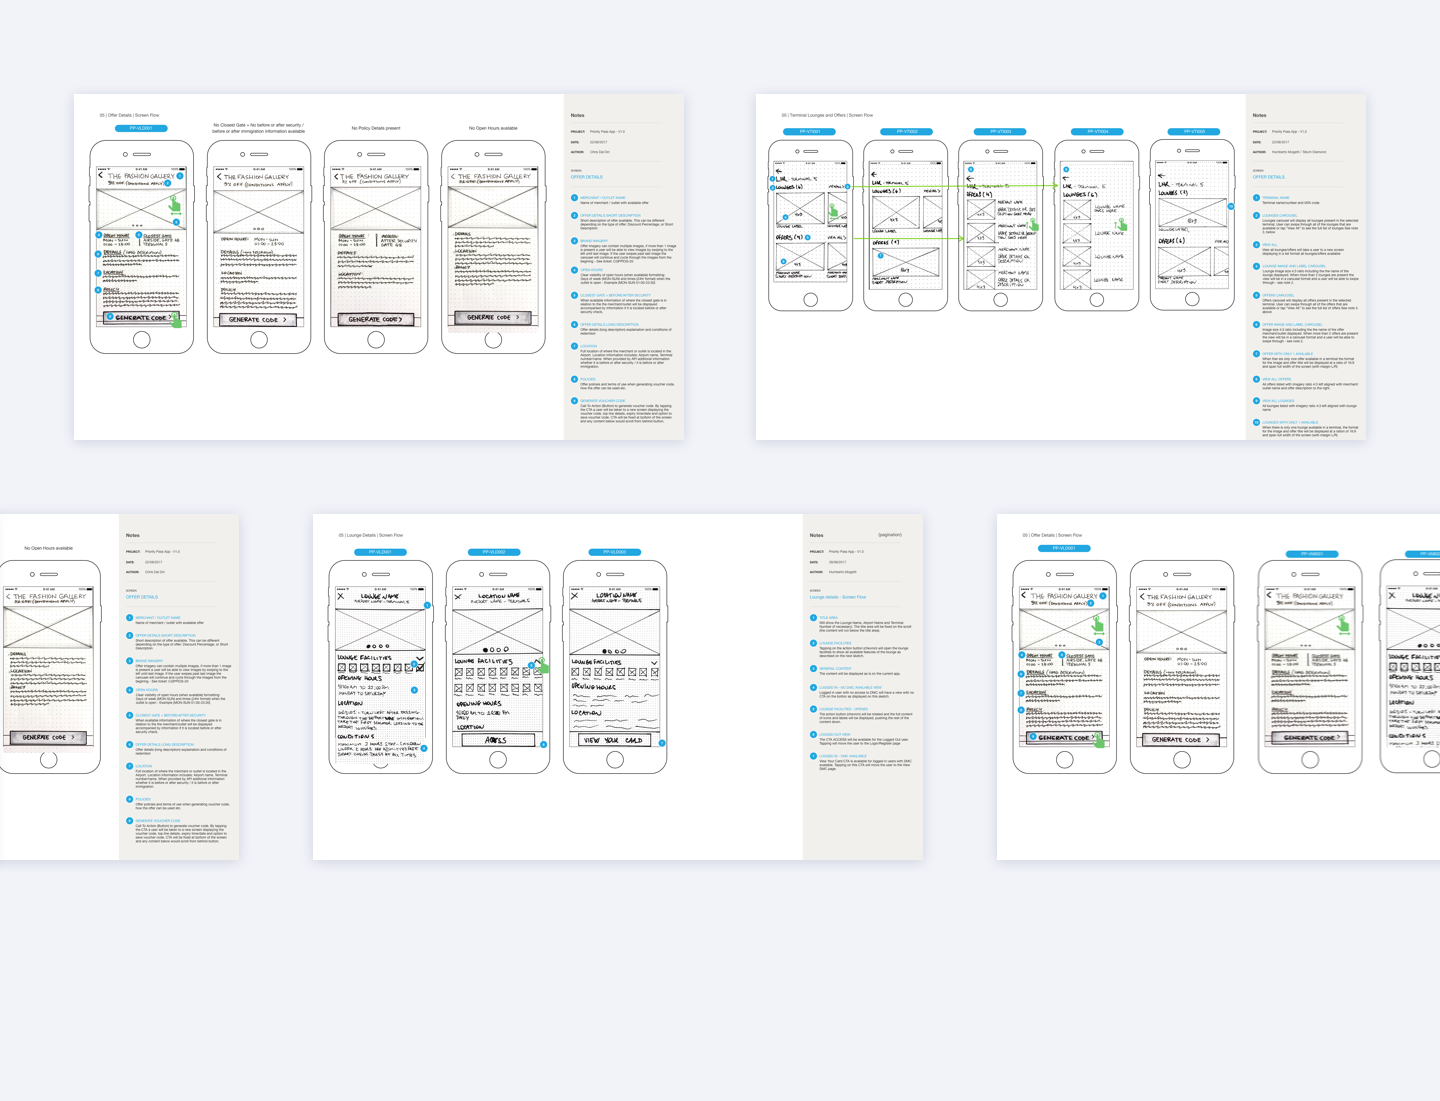Click the ACCESS button in the lounge phone
1440x1101 pixels.
tap(498, 740)
